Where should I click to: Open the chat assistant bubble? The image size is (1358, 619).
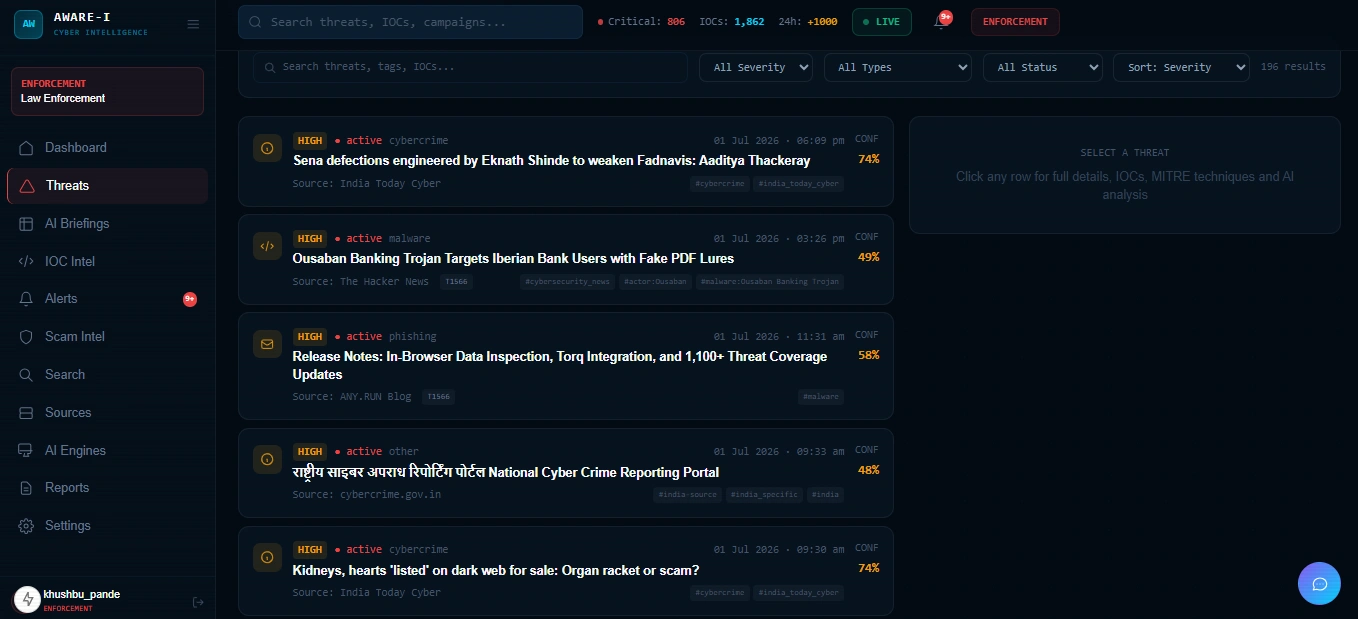(x=1319, y=584)
